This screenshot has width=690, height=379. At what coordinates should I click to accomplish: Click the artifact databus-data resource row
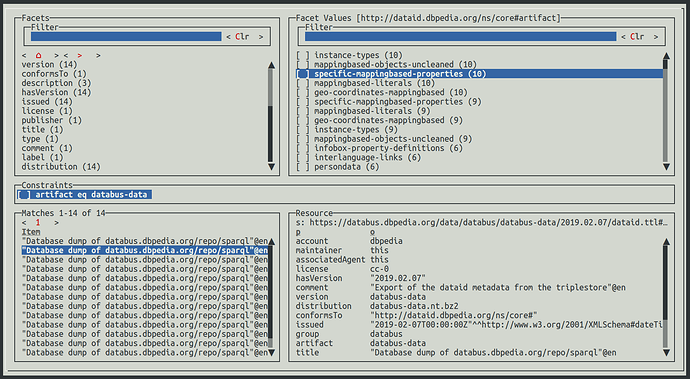click(x=479, y=343)
